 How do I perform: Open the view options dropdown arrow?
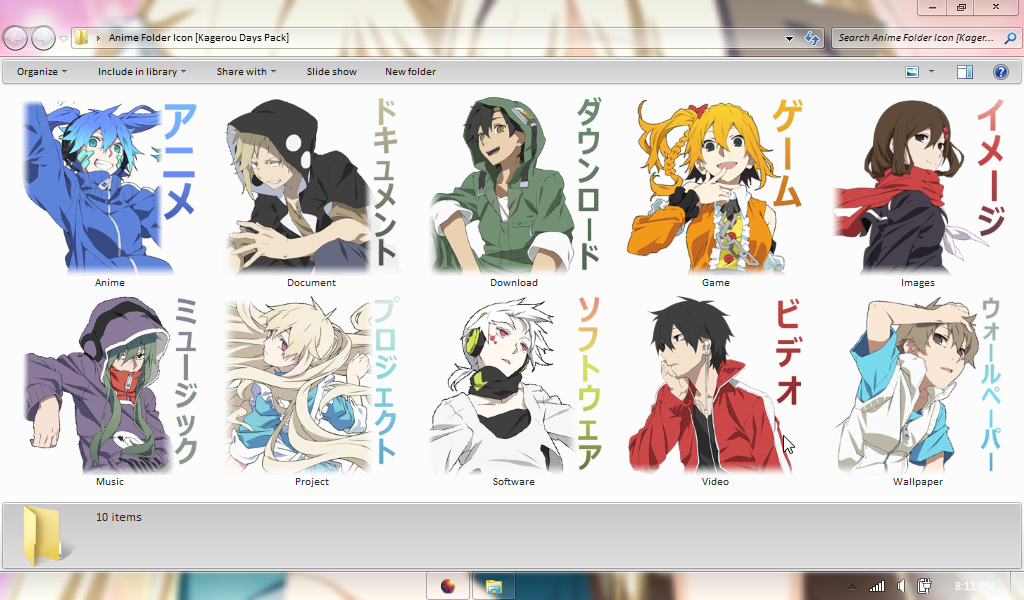click(931, 71)
